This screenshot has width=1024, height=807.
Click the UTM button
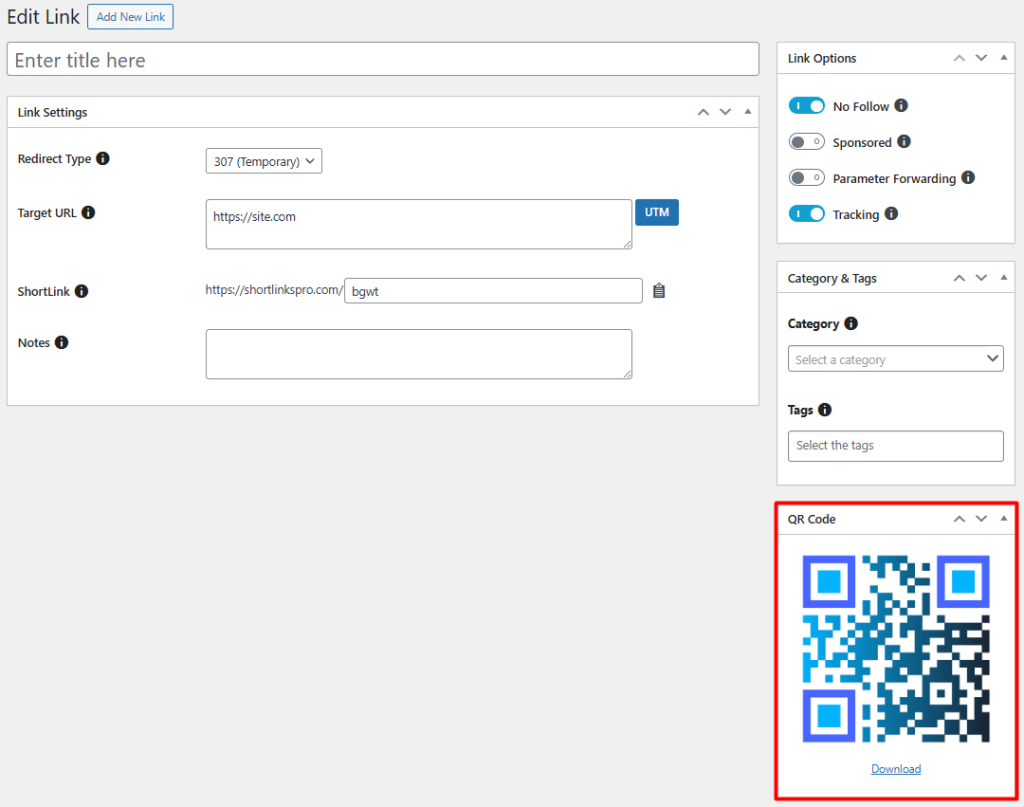[657, 212]
